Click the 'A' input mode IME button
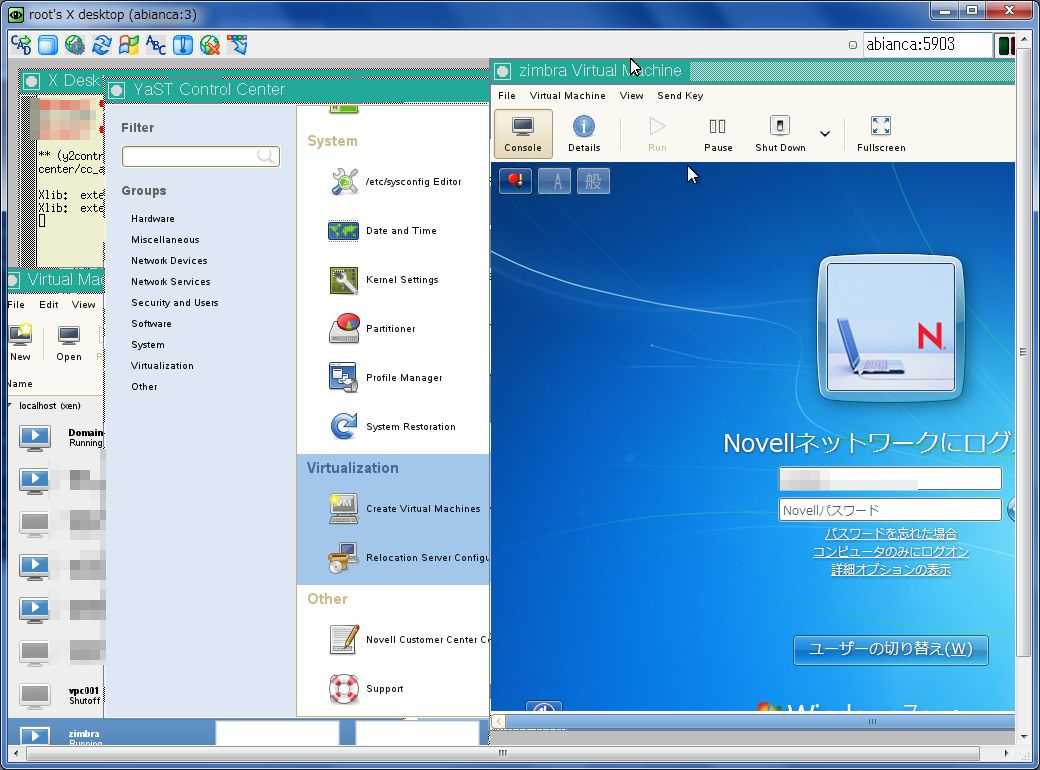This screenshot has width=1040, height=770. (554, 180)
